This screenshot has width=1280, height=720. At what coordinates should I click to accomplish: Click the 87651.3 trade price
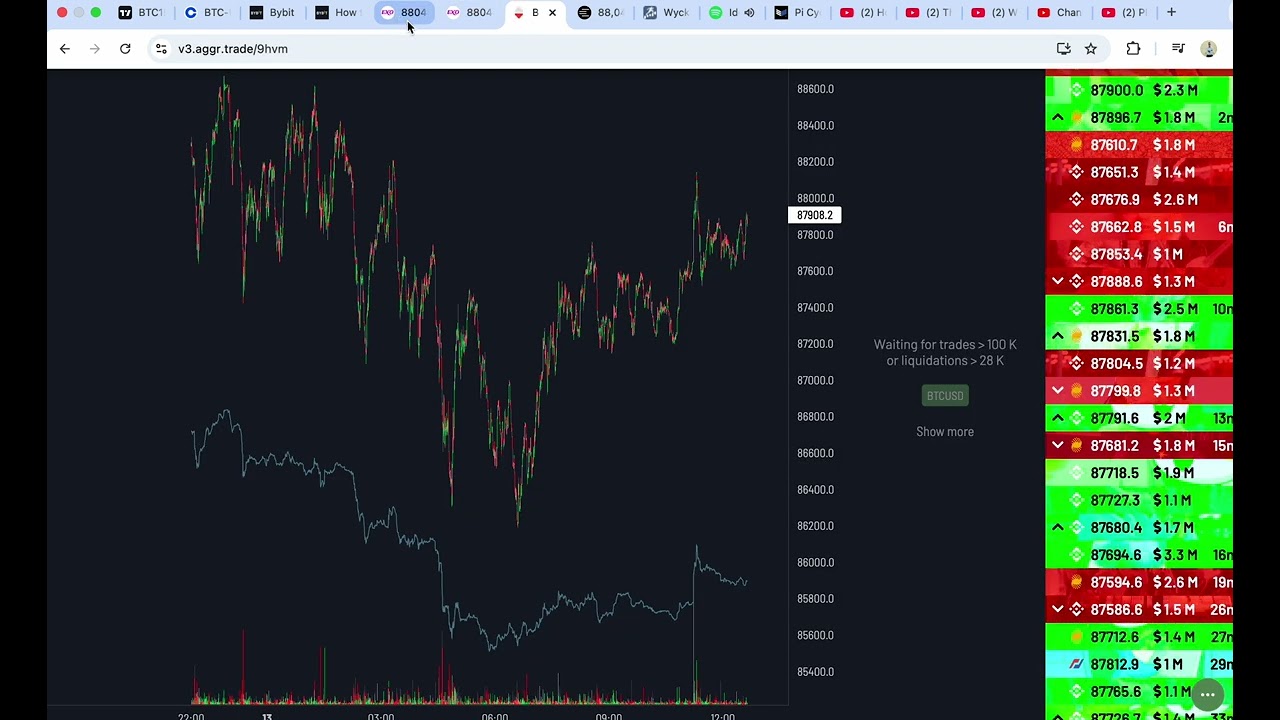coord(1114,172)
